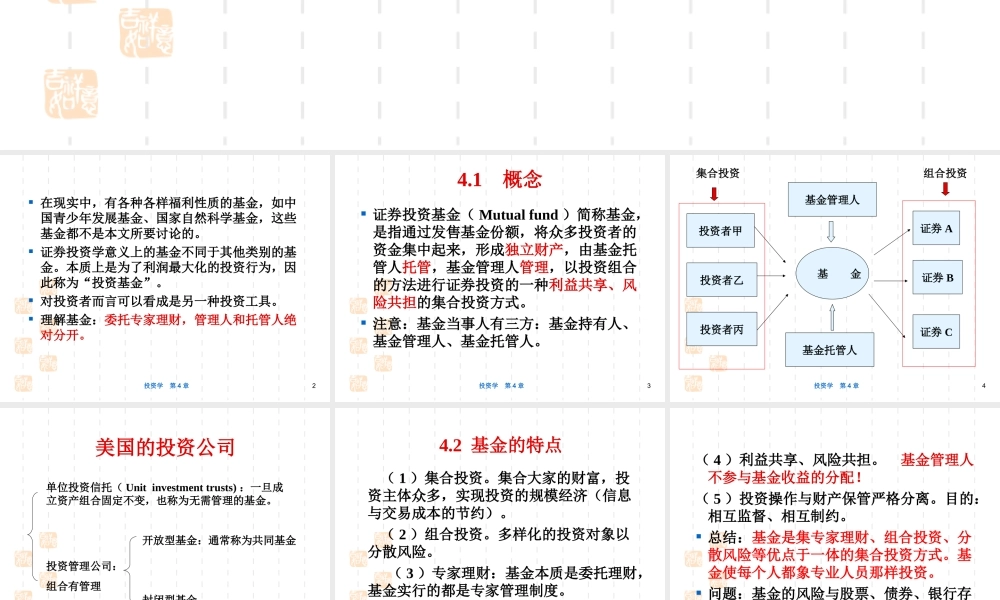Select the 基金 ellipse node
This screenshot has height=600, width=1000.
829,275
